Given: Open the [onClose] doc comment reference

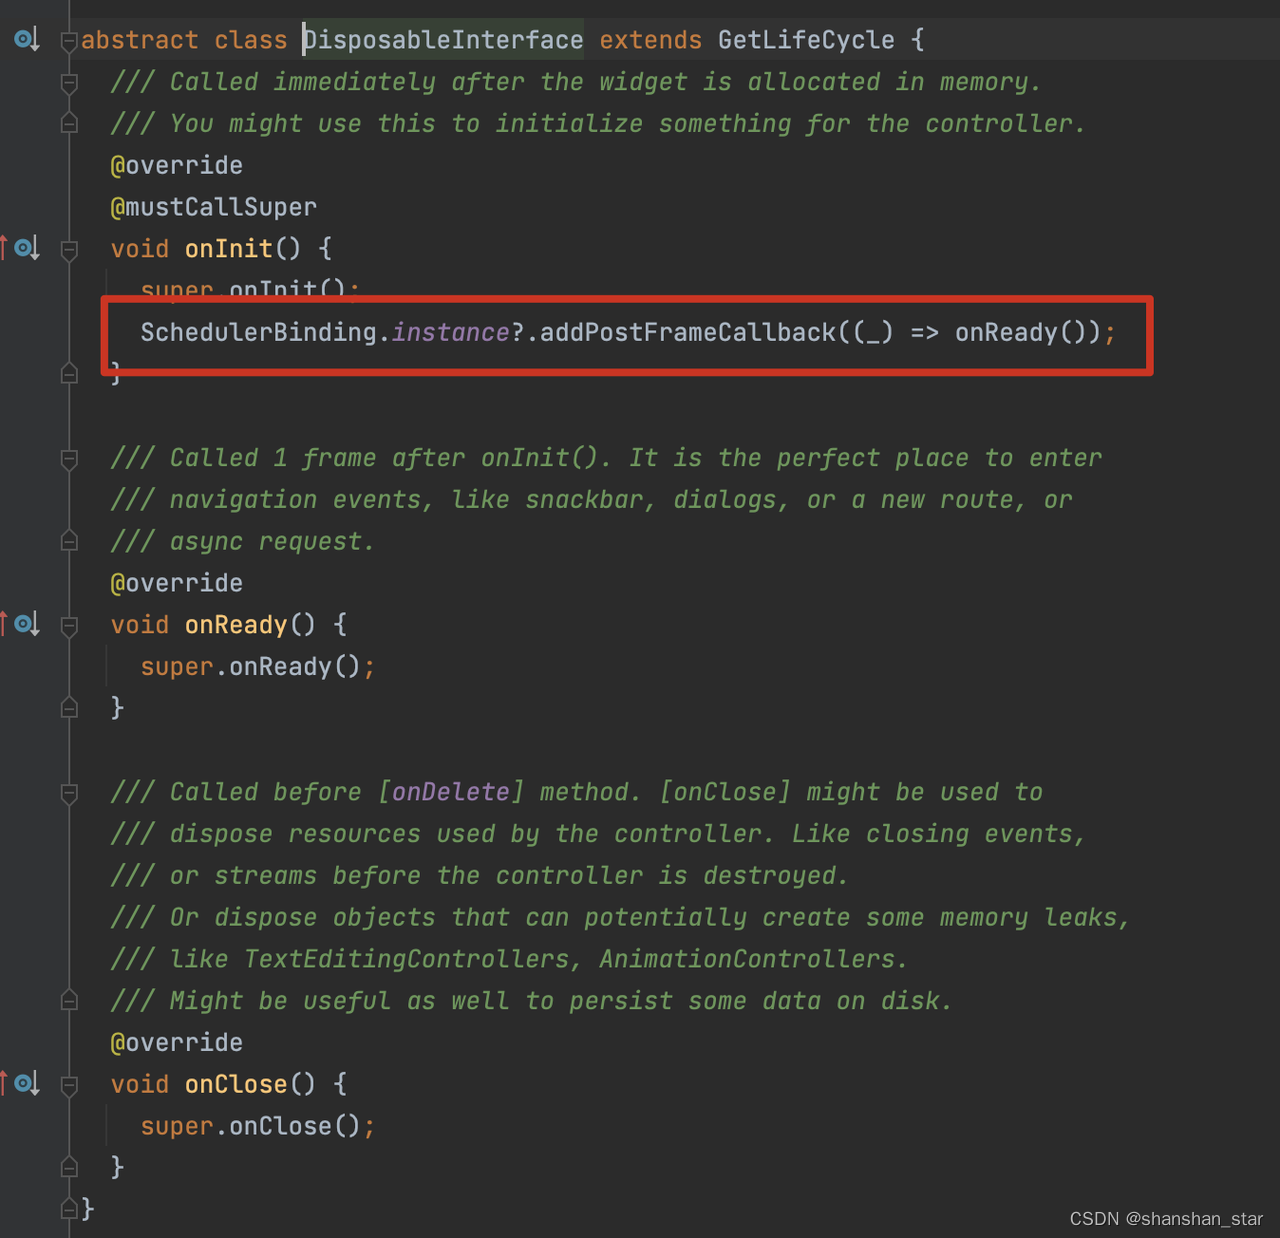Looking at the screenshot, I should pyautogui.click(x=725, y=792).
